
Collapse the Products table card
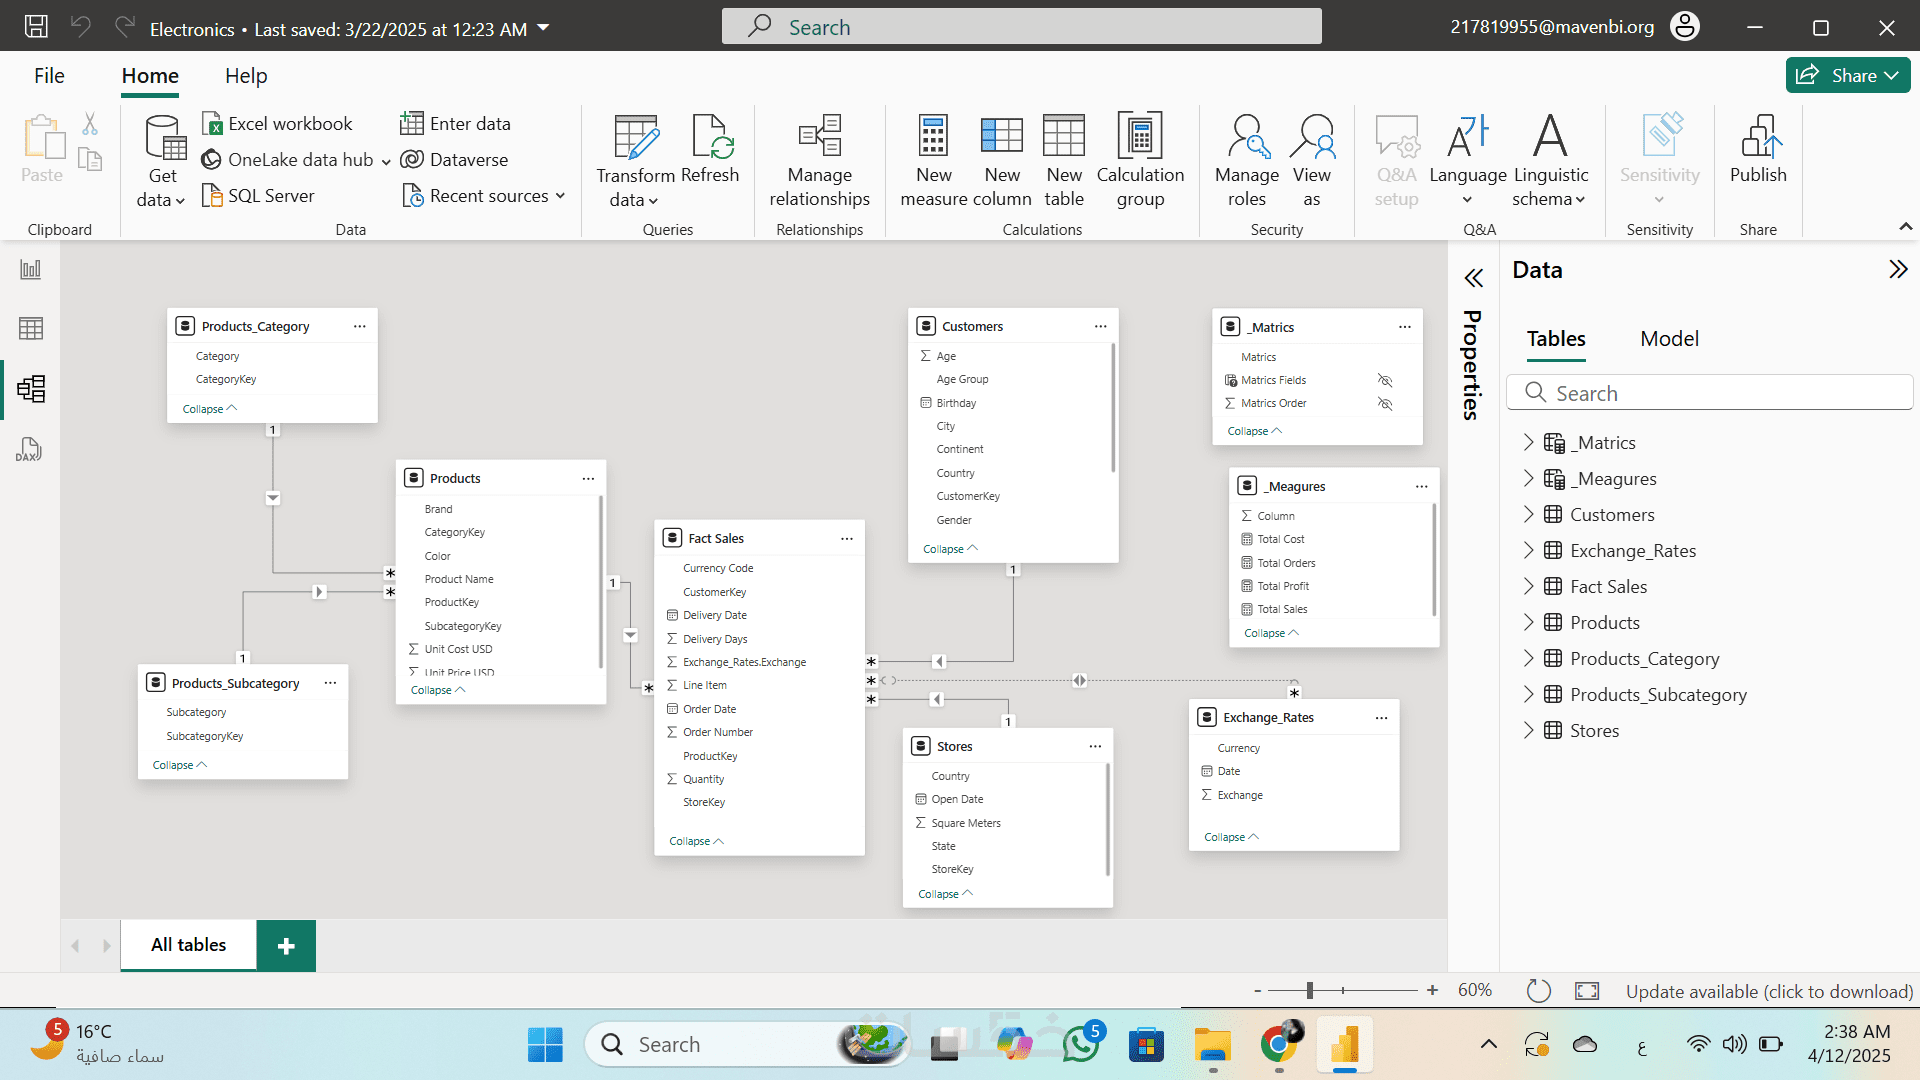click(x=438, y=690)
